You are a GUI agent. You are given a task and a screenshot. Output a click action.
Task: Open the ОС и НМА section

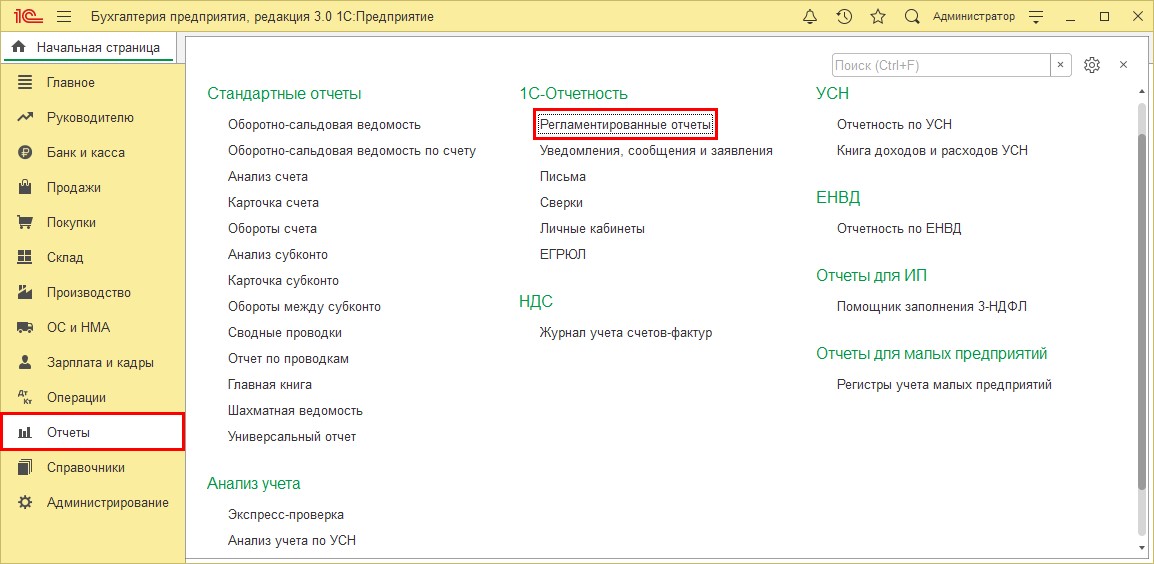tap(93, 327)
